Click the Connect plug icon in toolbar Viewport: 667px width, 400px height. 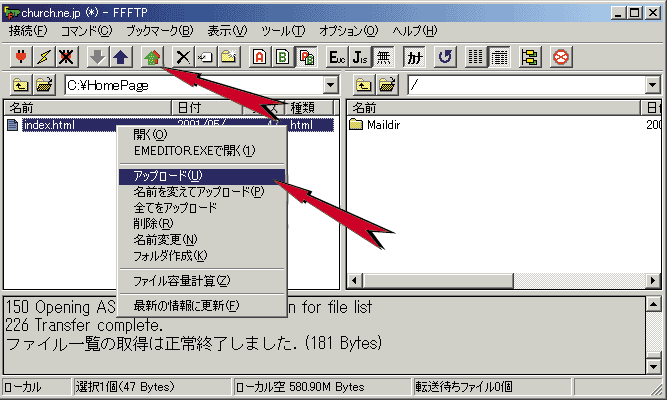19,57
